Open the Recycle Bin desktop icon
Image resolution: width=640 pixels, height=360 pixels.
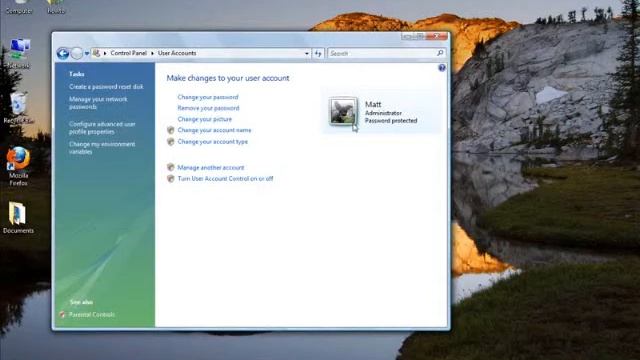18,108
